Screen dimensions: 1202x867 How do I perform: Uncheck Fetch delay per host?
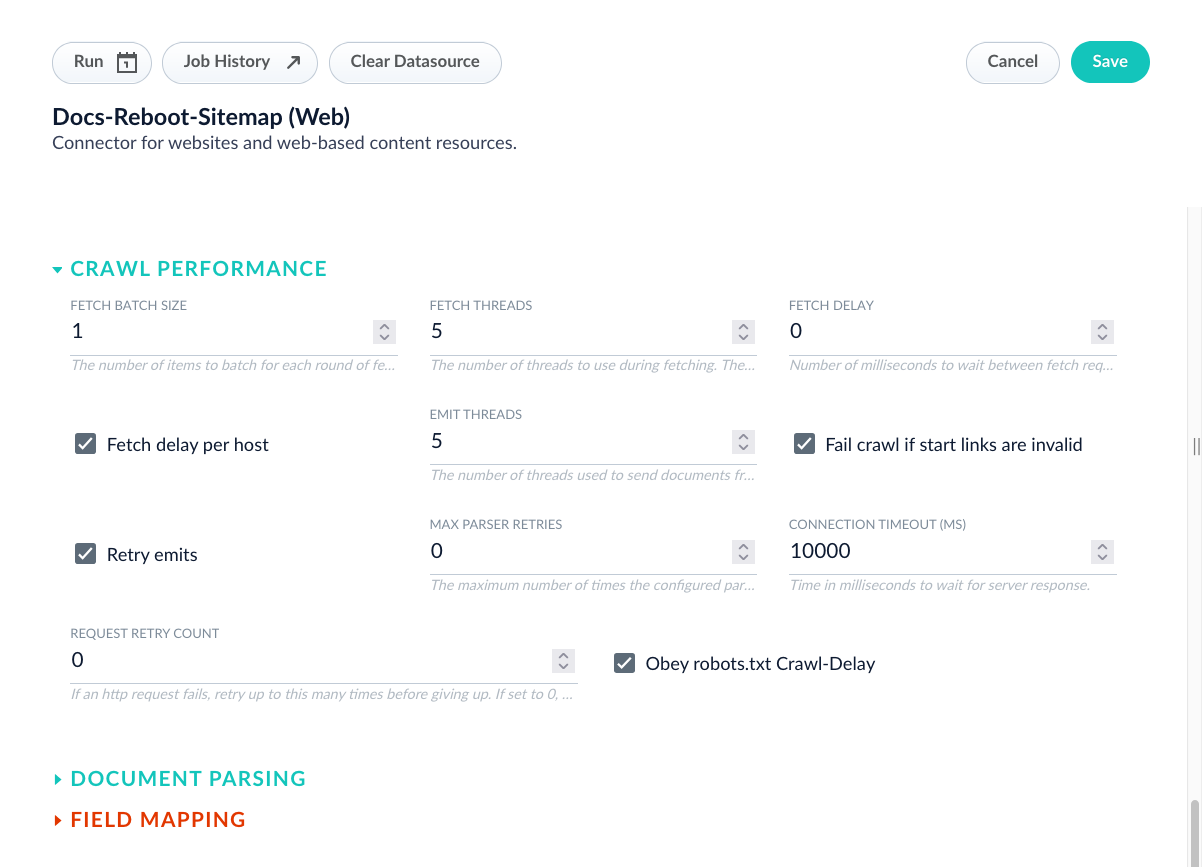[x=86, y=444]
